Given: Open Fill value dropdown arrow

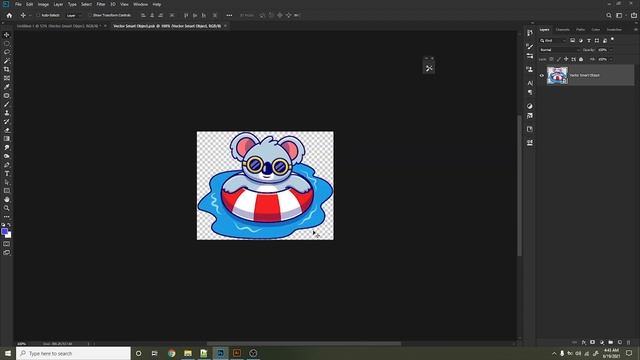Looking at the screenshot, I should click(x=611, y=59).
